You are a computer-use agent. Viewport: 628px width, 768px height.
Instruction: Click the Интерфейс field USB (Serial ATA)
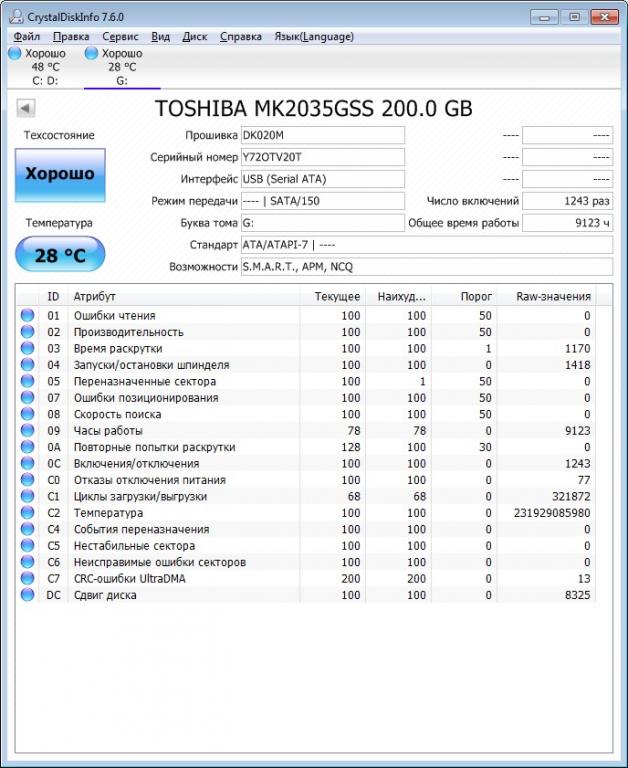[323, 179]
